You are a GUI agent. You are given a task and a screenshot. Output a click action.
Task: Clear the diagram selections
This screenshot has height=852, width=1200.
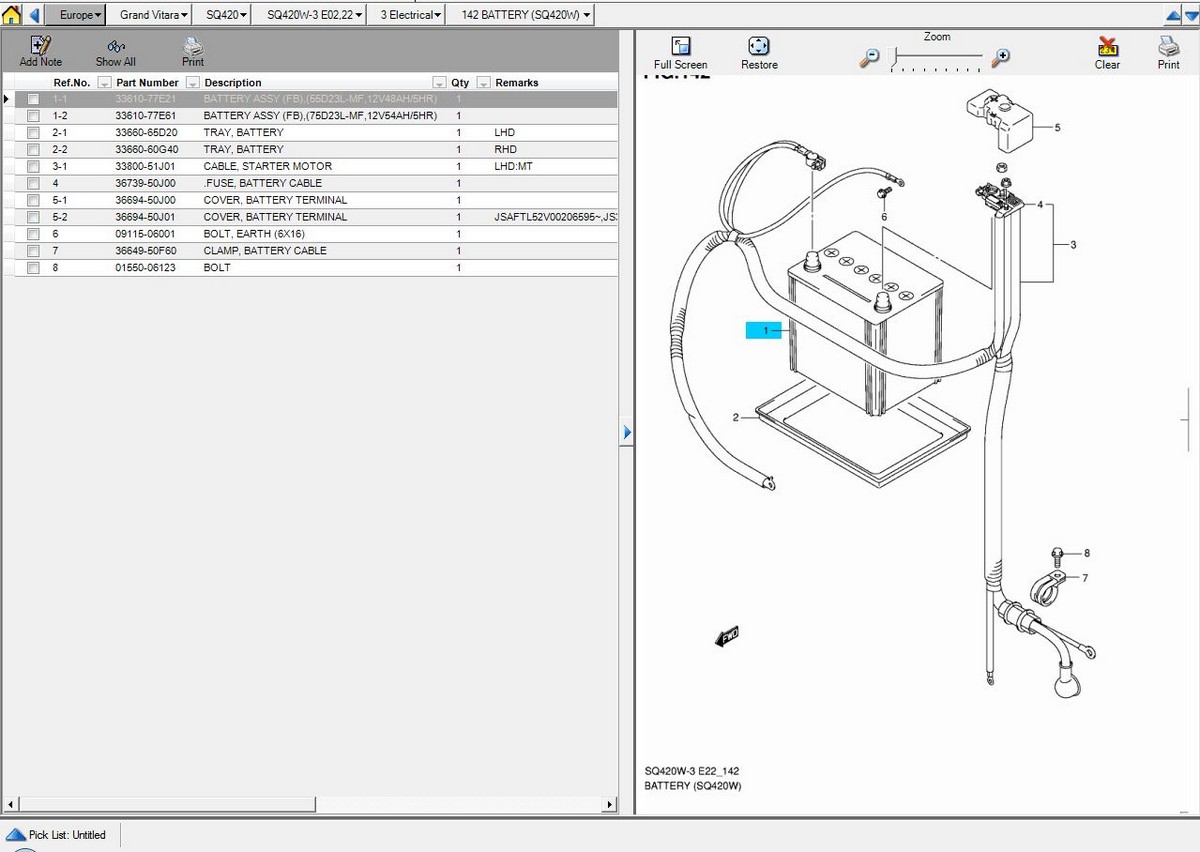pos(1107,53)
